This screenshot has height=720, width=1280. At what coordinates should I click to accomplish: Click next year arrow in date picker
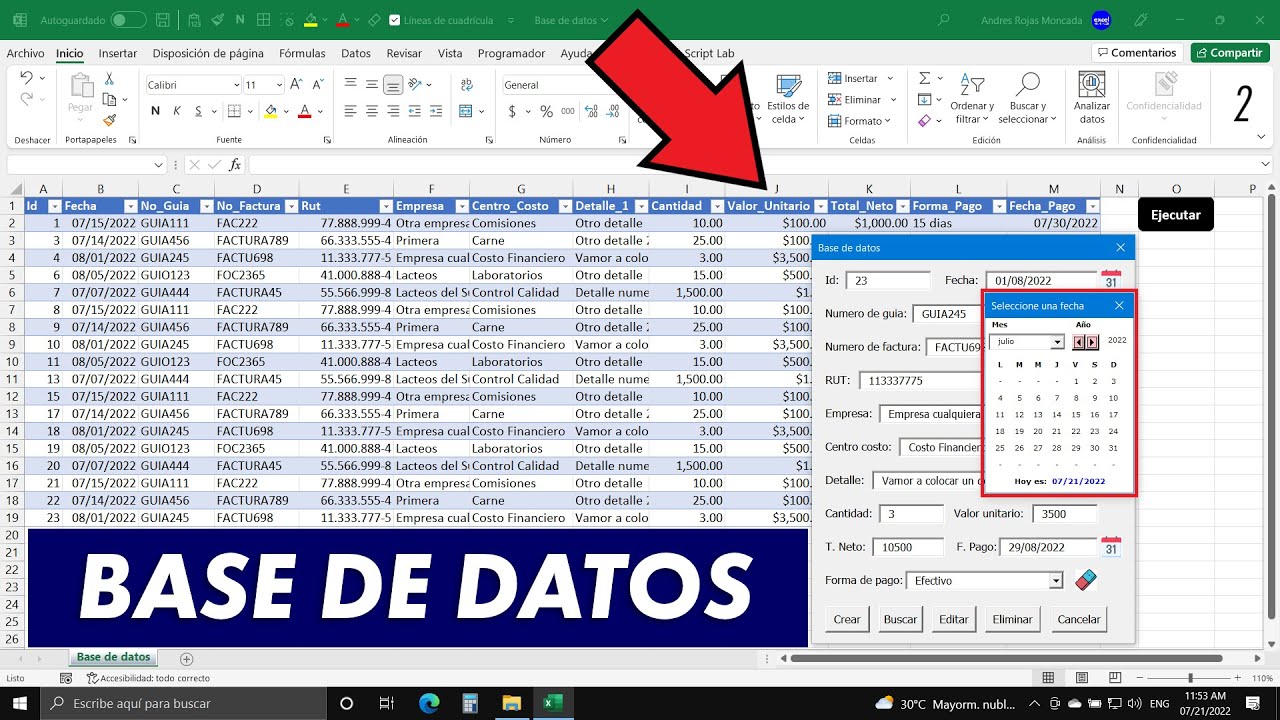point(1092,342)
